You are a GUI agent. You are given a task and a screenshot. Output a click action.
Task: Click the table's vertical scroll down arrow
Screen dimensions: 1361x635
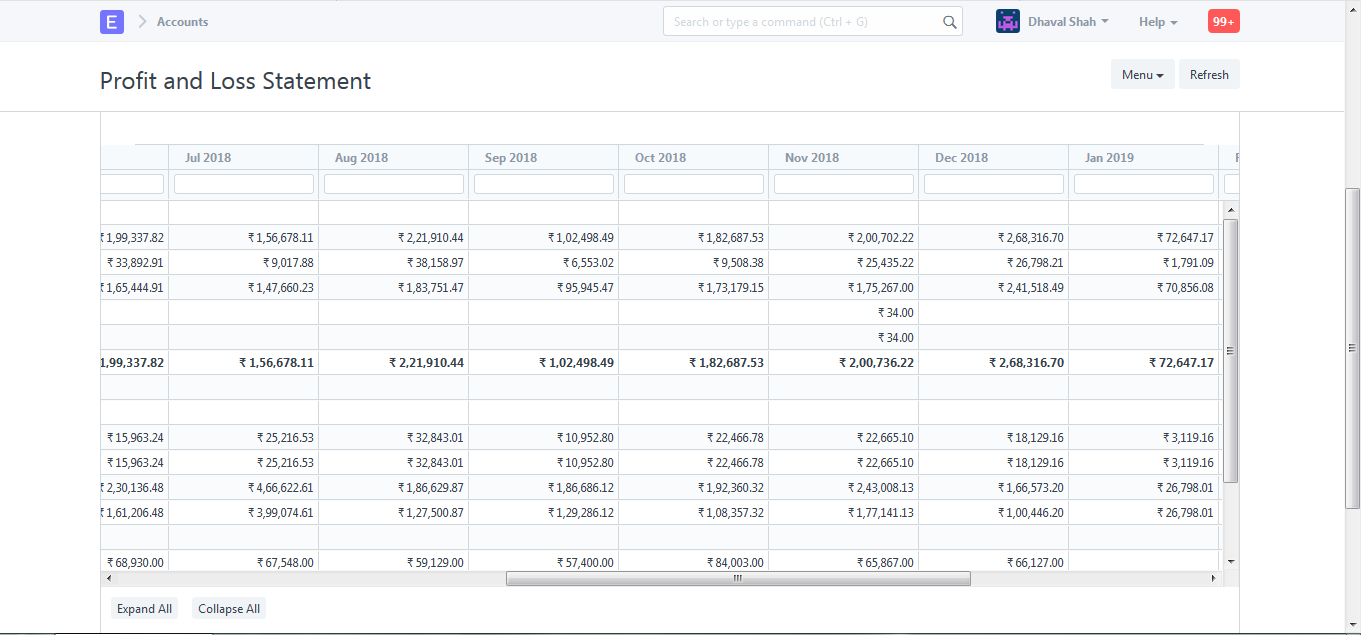tap(1231, 562)
